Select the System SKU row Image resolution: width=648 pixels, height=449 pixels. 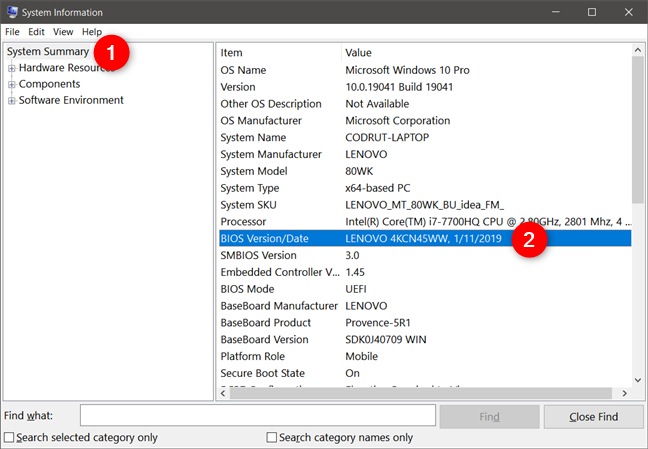click(425, 205)
